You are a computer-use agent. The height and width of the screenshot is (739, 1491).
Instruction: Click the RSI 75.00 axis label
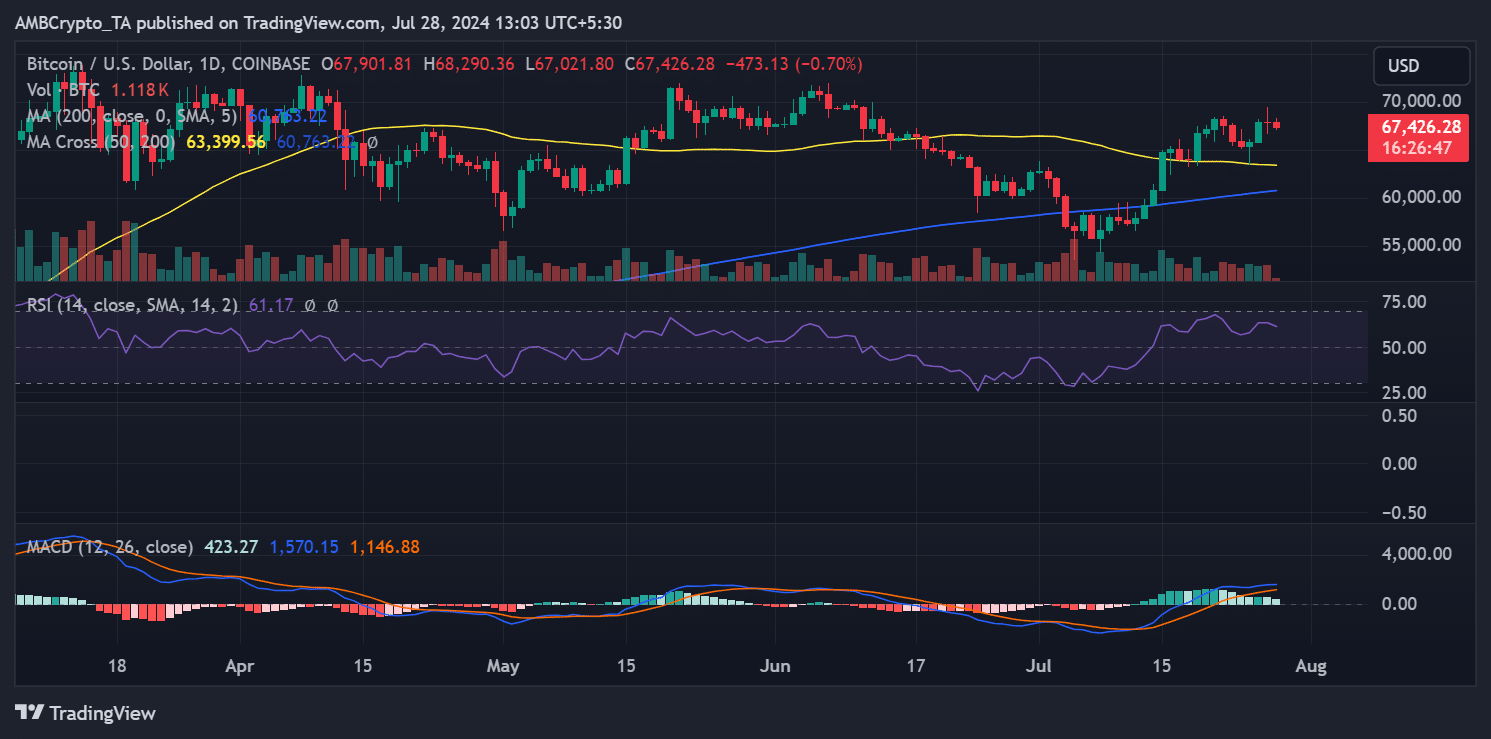tap(1402, 301)
